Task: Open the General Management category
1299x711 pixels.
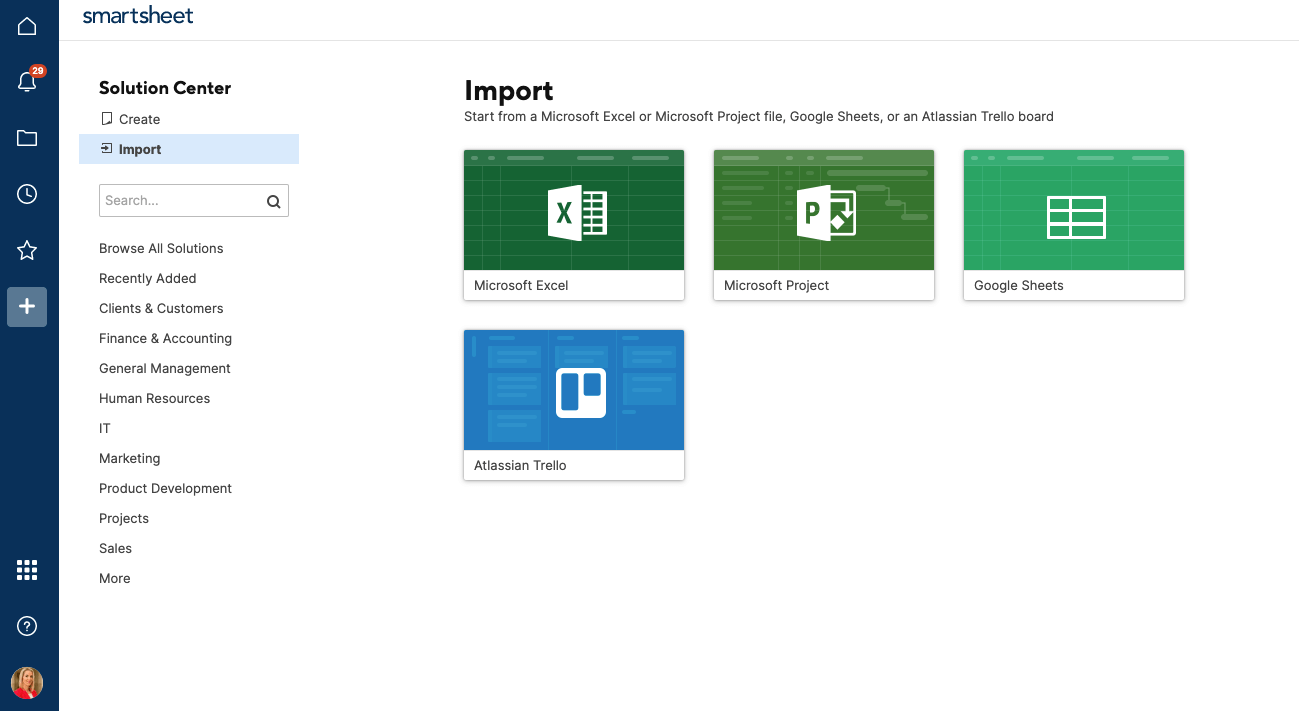Action: coord(165,368)
